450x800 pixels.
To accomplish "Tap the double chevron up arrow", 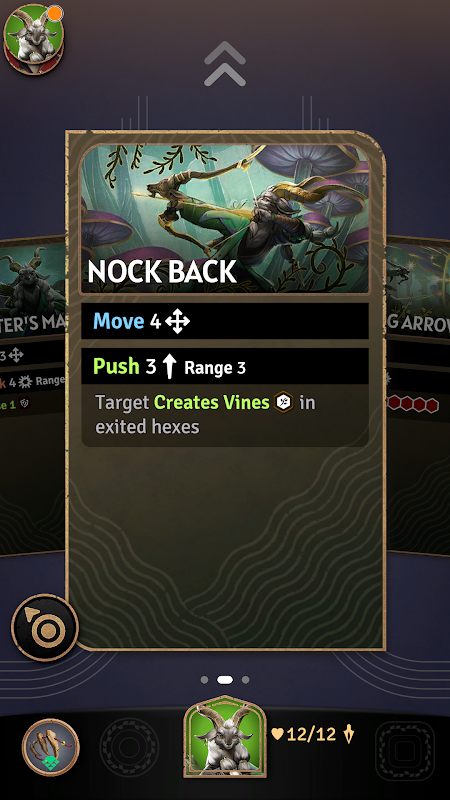I will point(225,64).
